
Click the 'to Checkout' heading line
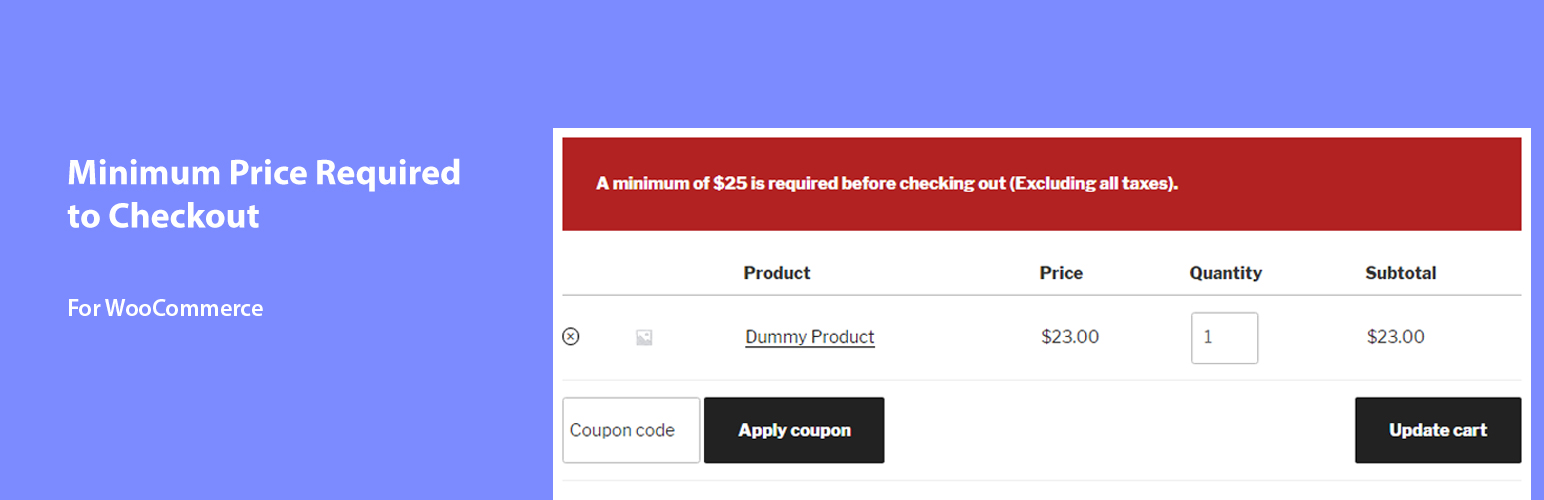pyautogui.click(x=163, y=215)
